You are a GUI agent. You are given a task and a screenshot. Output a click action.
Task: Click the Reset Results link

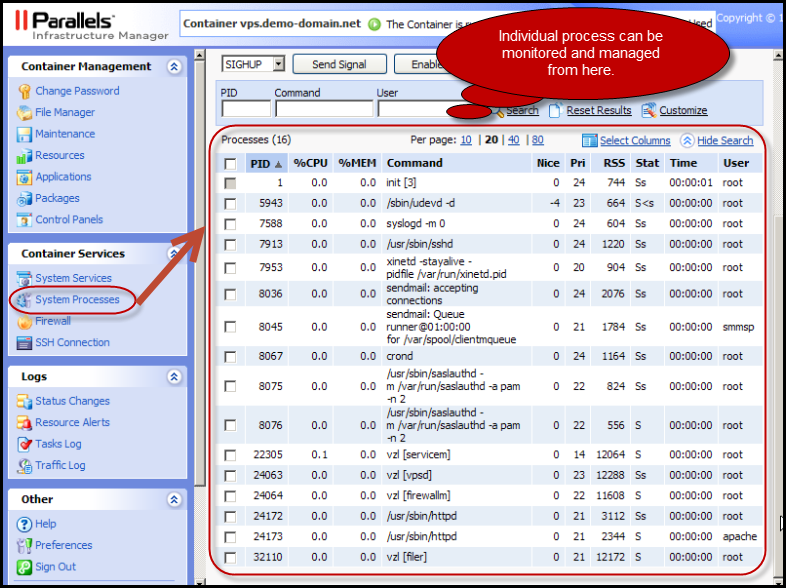point(599,110)
